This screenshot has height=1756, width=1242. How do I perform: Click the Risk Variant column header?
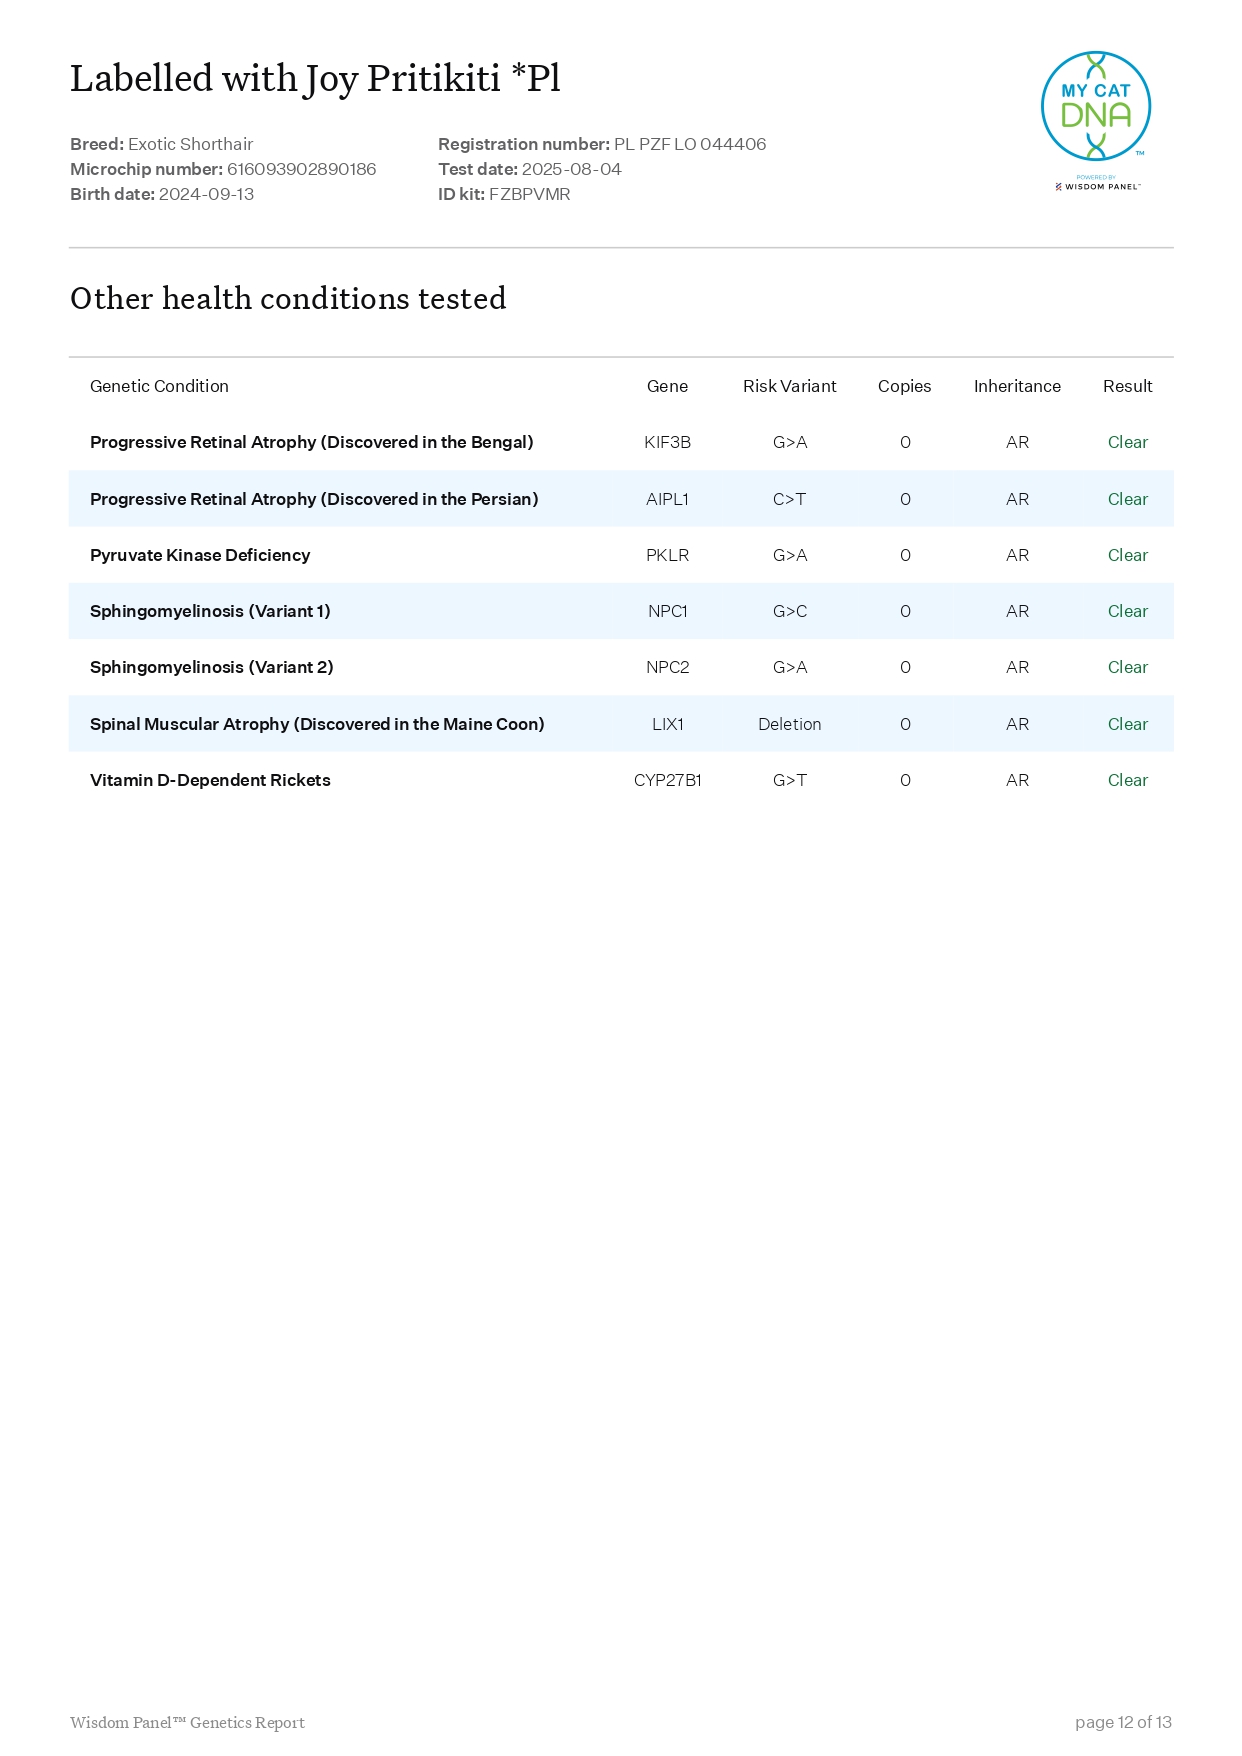click(x=789, y=386)
